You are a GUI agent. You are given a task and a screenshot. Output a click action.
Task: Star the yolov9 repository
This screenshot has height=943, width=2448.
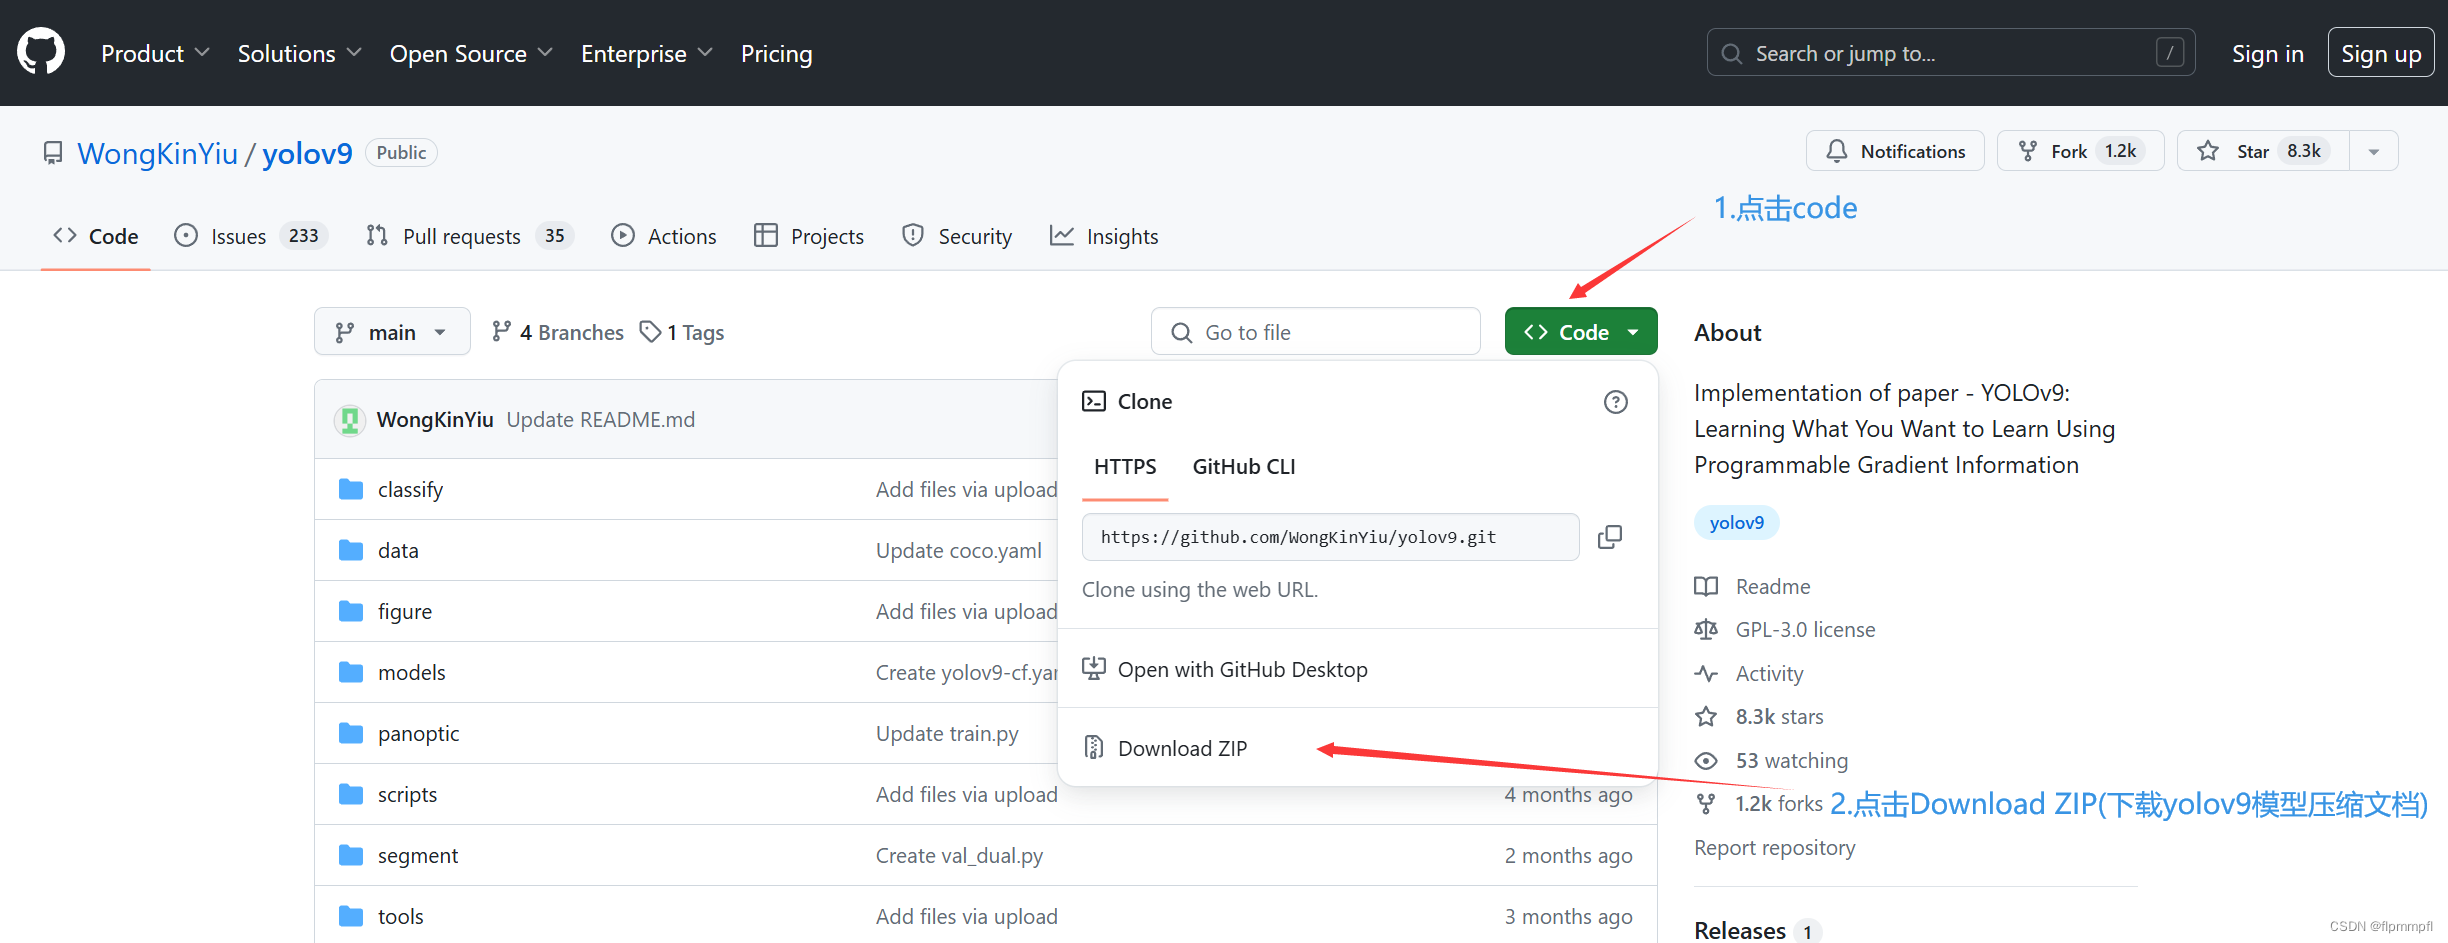[2263, 151]
